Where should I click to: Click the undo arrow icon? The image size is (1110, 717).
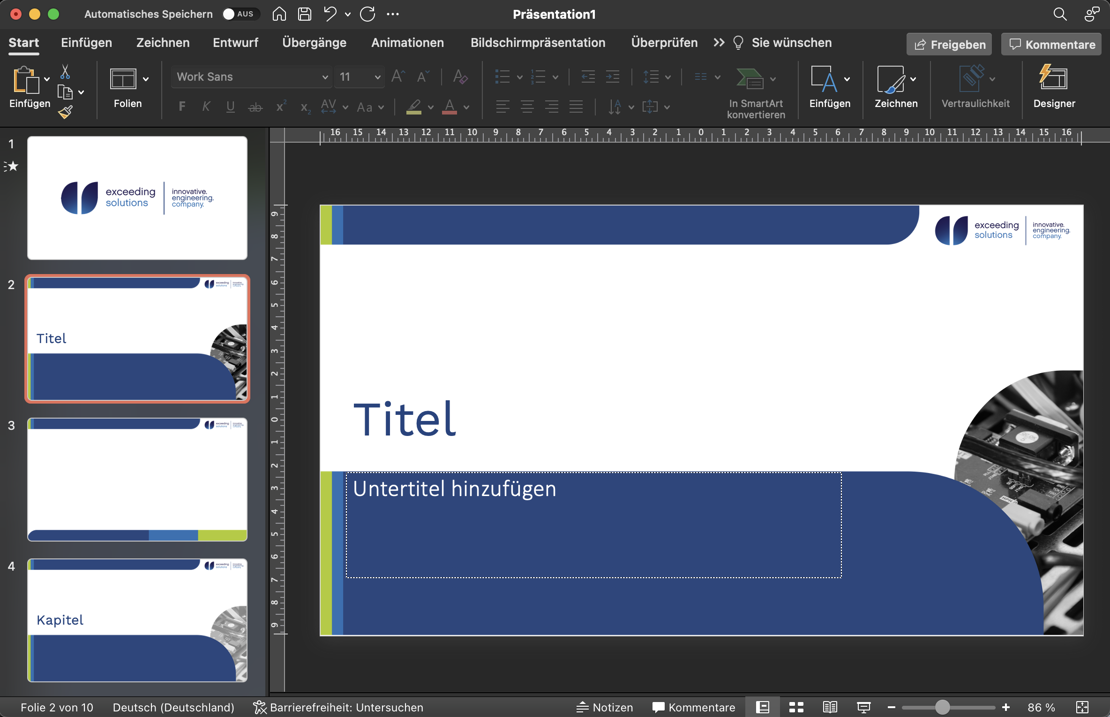click(330, 14)
